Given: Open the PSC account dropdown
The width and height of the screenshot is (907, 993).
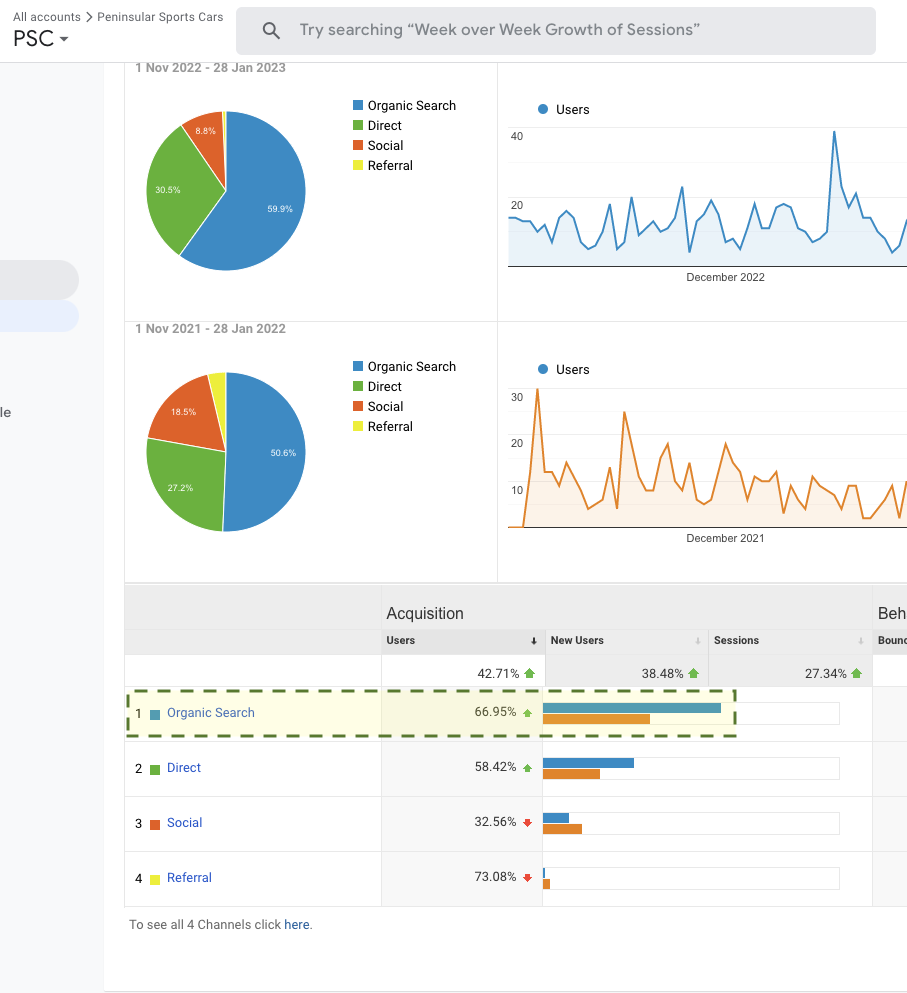Looking at the screenshot, I should click(x=41, y=39).
